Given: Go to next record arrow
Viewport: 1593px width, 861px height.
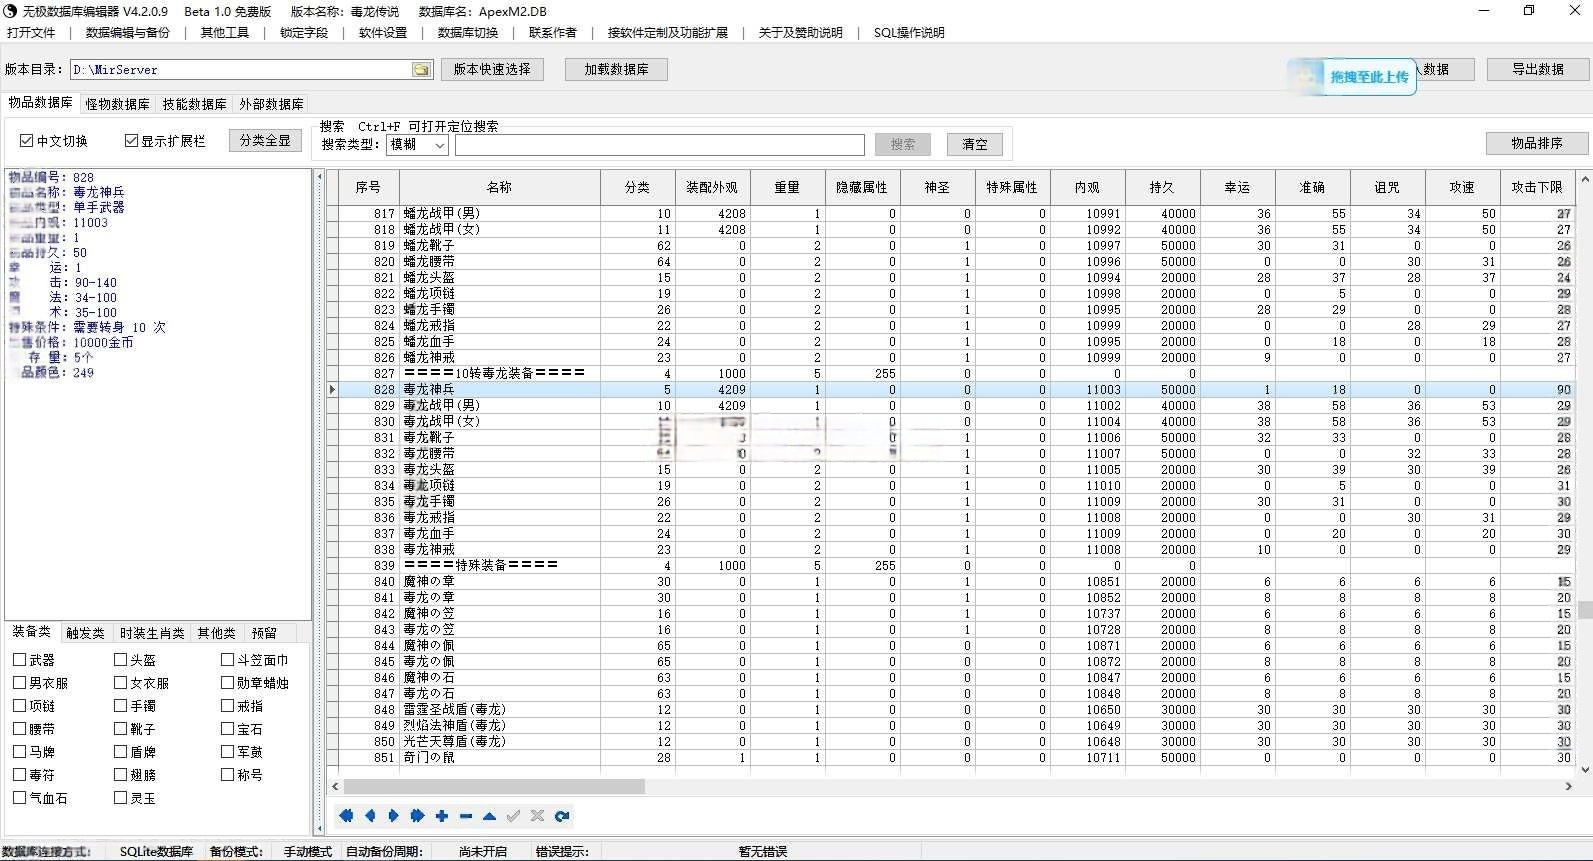Looking at the screenshot, I should 393,816.
